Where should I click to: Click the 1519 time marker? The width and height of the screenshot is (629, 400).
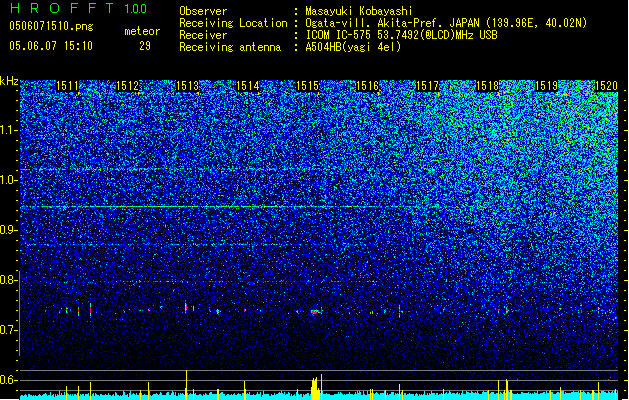pos(547,86)
